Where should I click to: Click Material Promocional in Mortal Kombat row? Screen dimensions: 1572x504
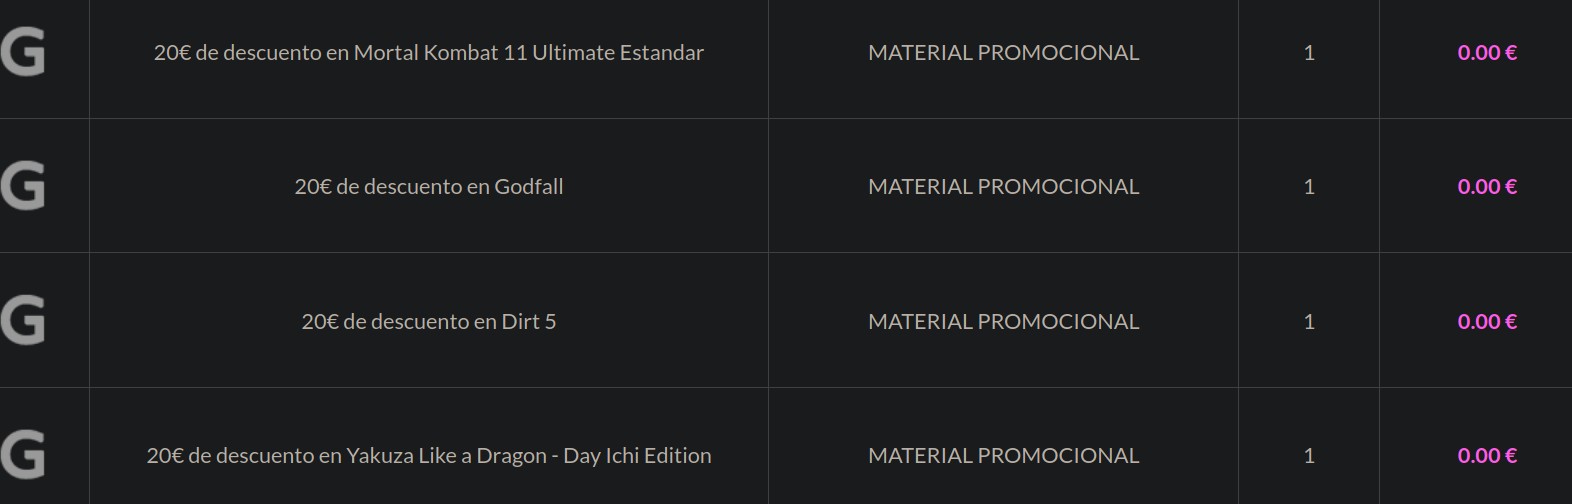click(x=1003, y=53)
